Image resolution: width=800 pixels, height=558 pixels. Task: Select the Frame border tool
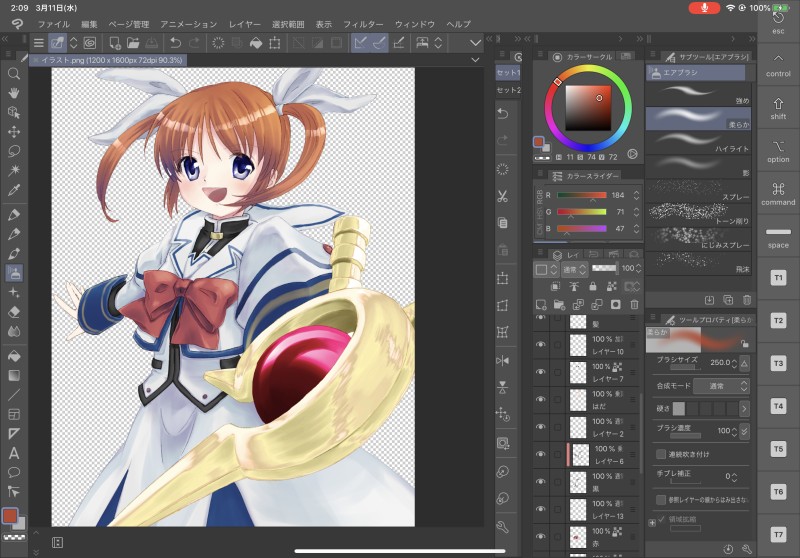(14, 414)
